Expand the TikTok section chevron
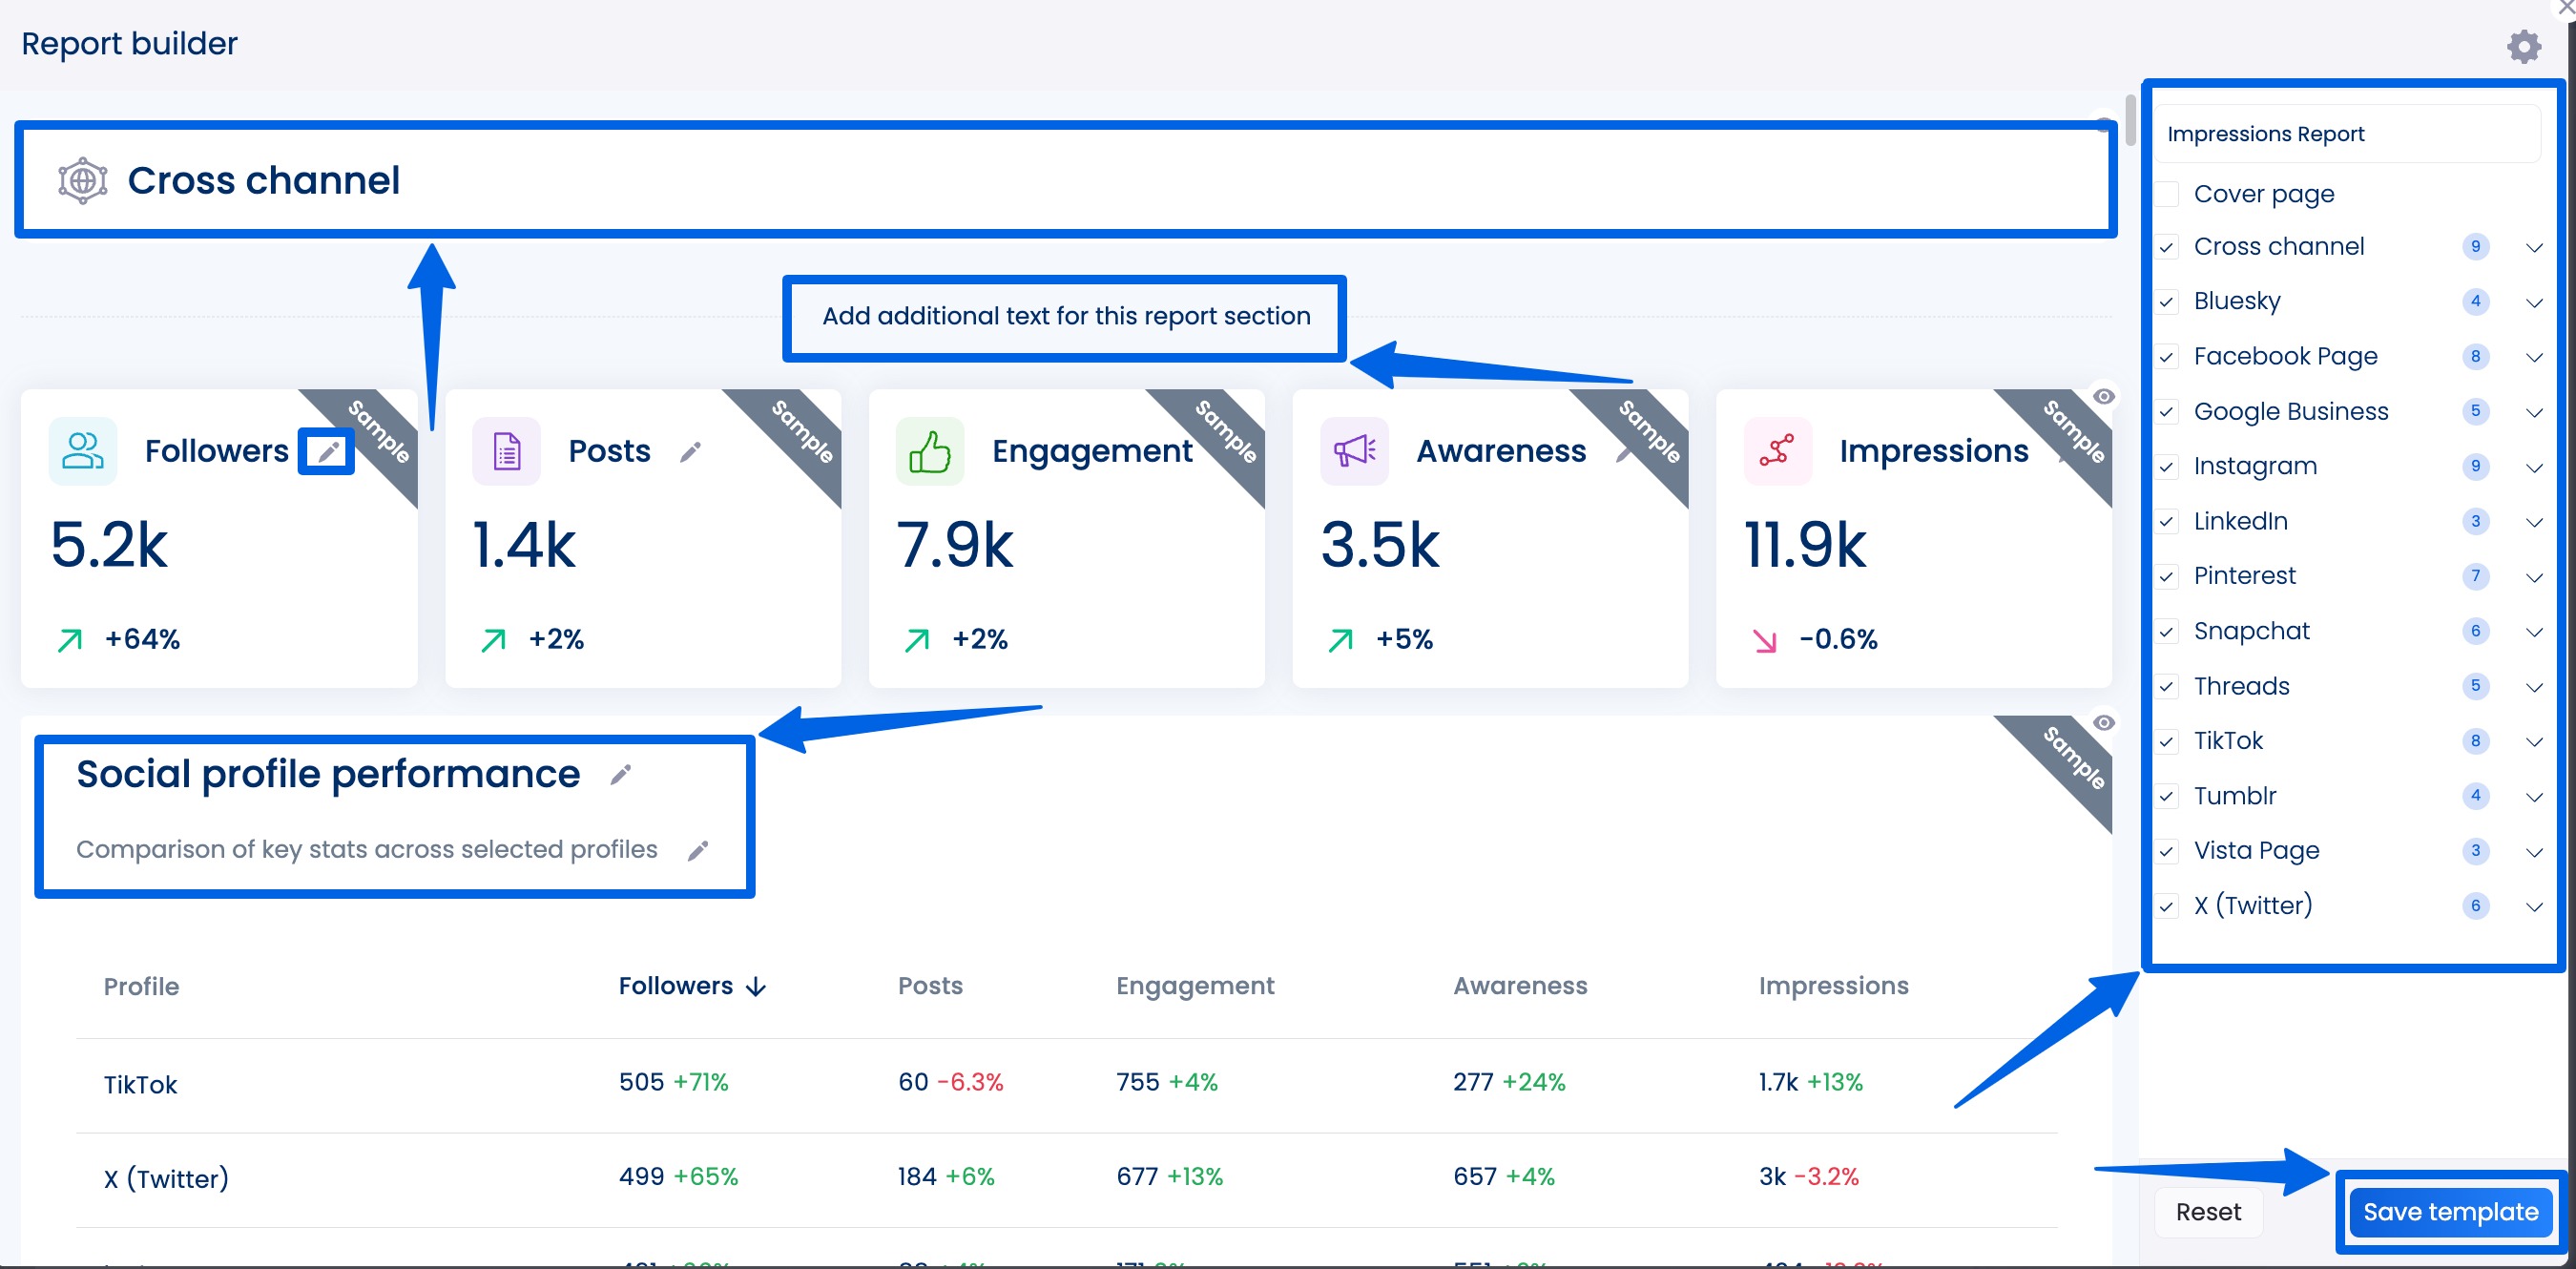The width and height of the screenshot is (2576, 1269). coord(2533,741)
